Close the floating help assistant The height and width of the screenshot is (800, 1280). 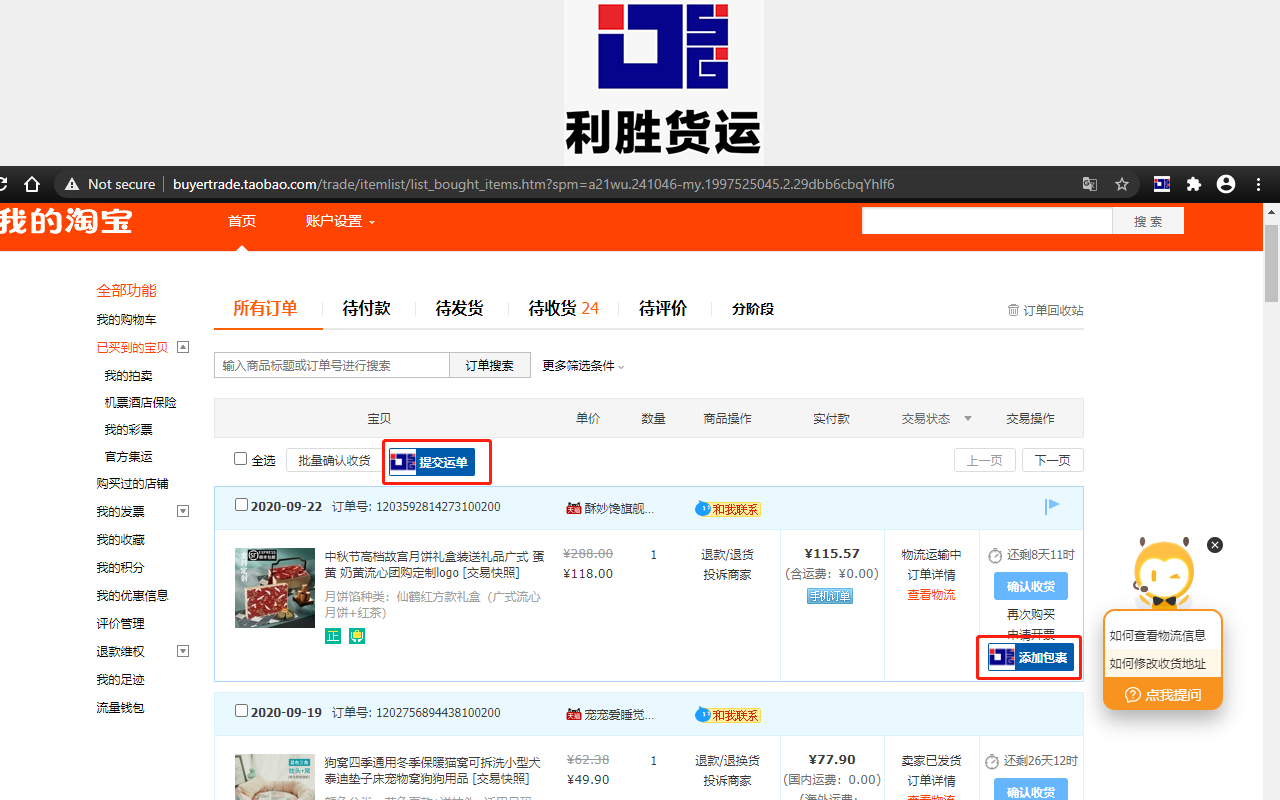1215,545
